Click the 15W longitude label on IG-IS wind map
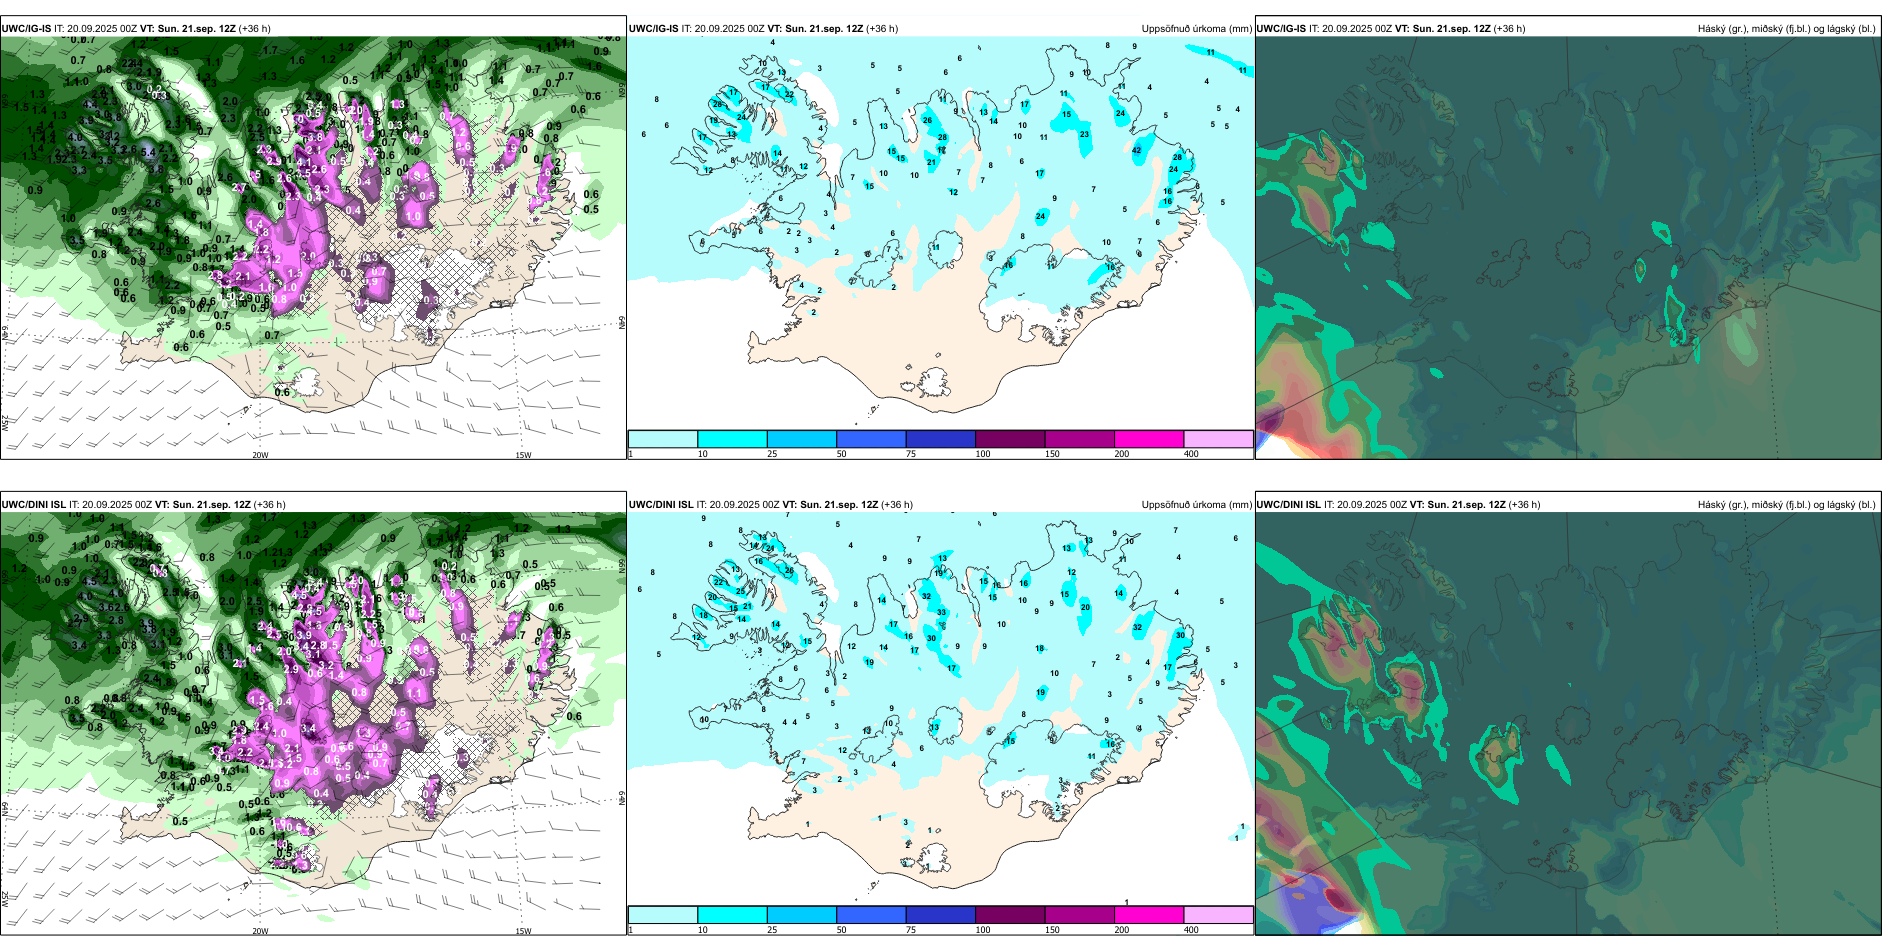Image resolution: width=1900 pixels, height=950 pixels. 523,455
